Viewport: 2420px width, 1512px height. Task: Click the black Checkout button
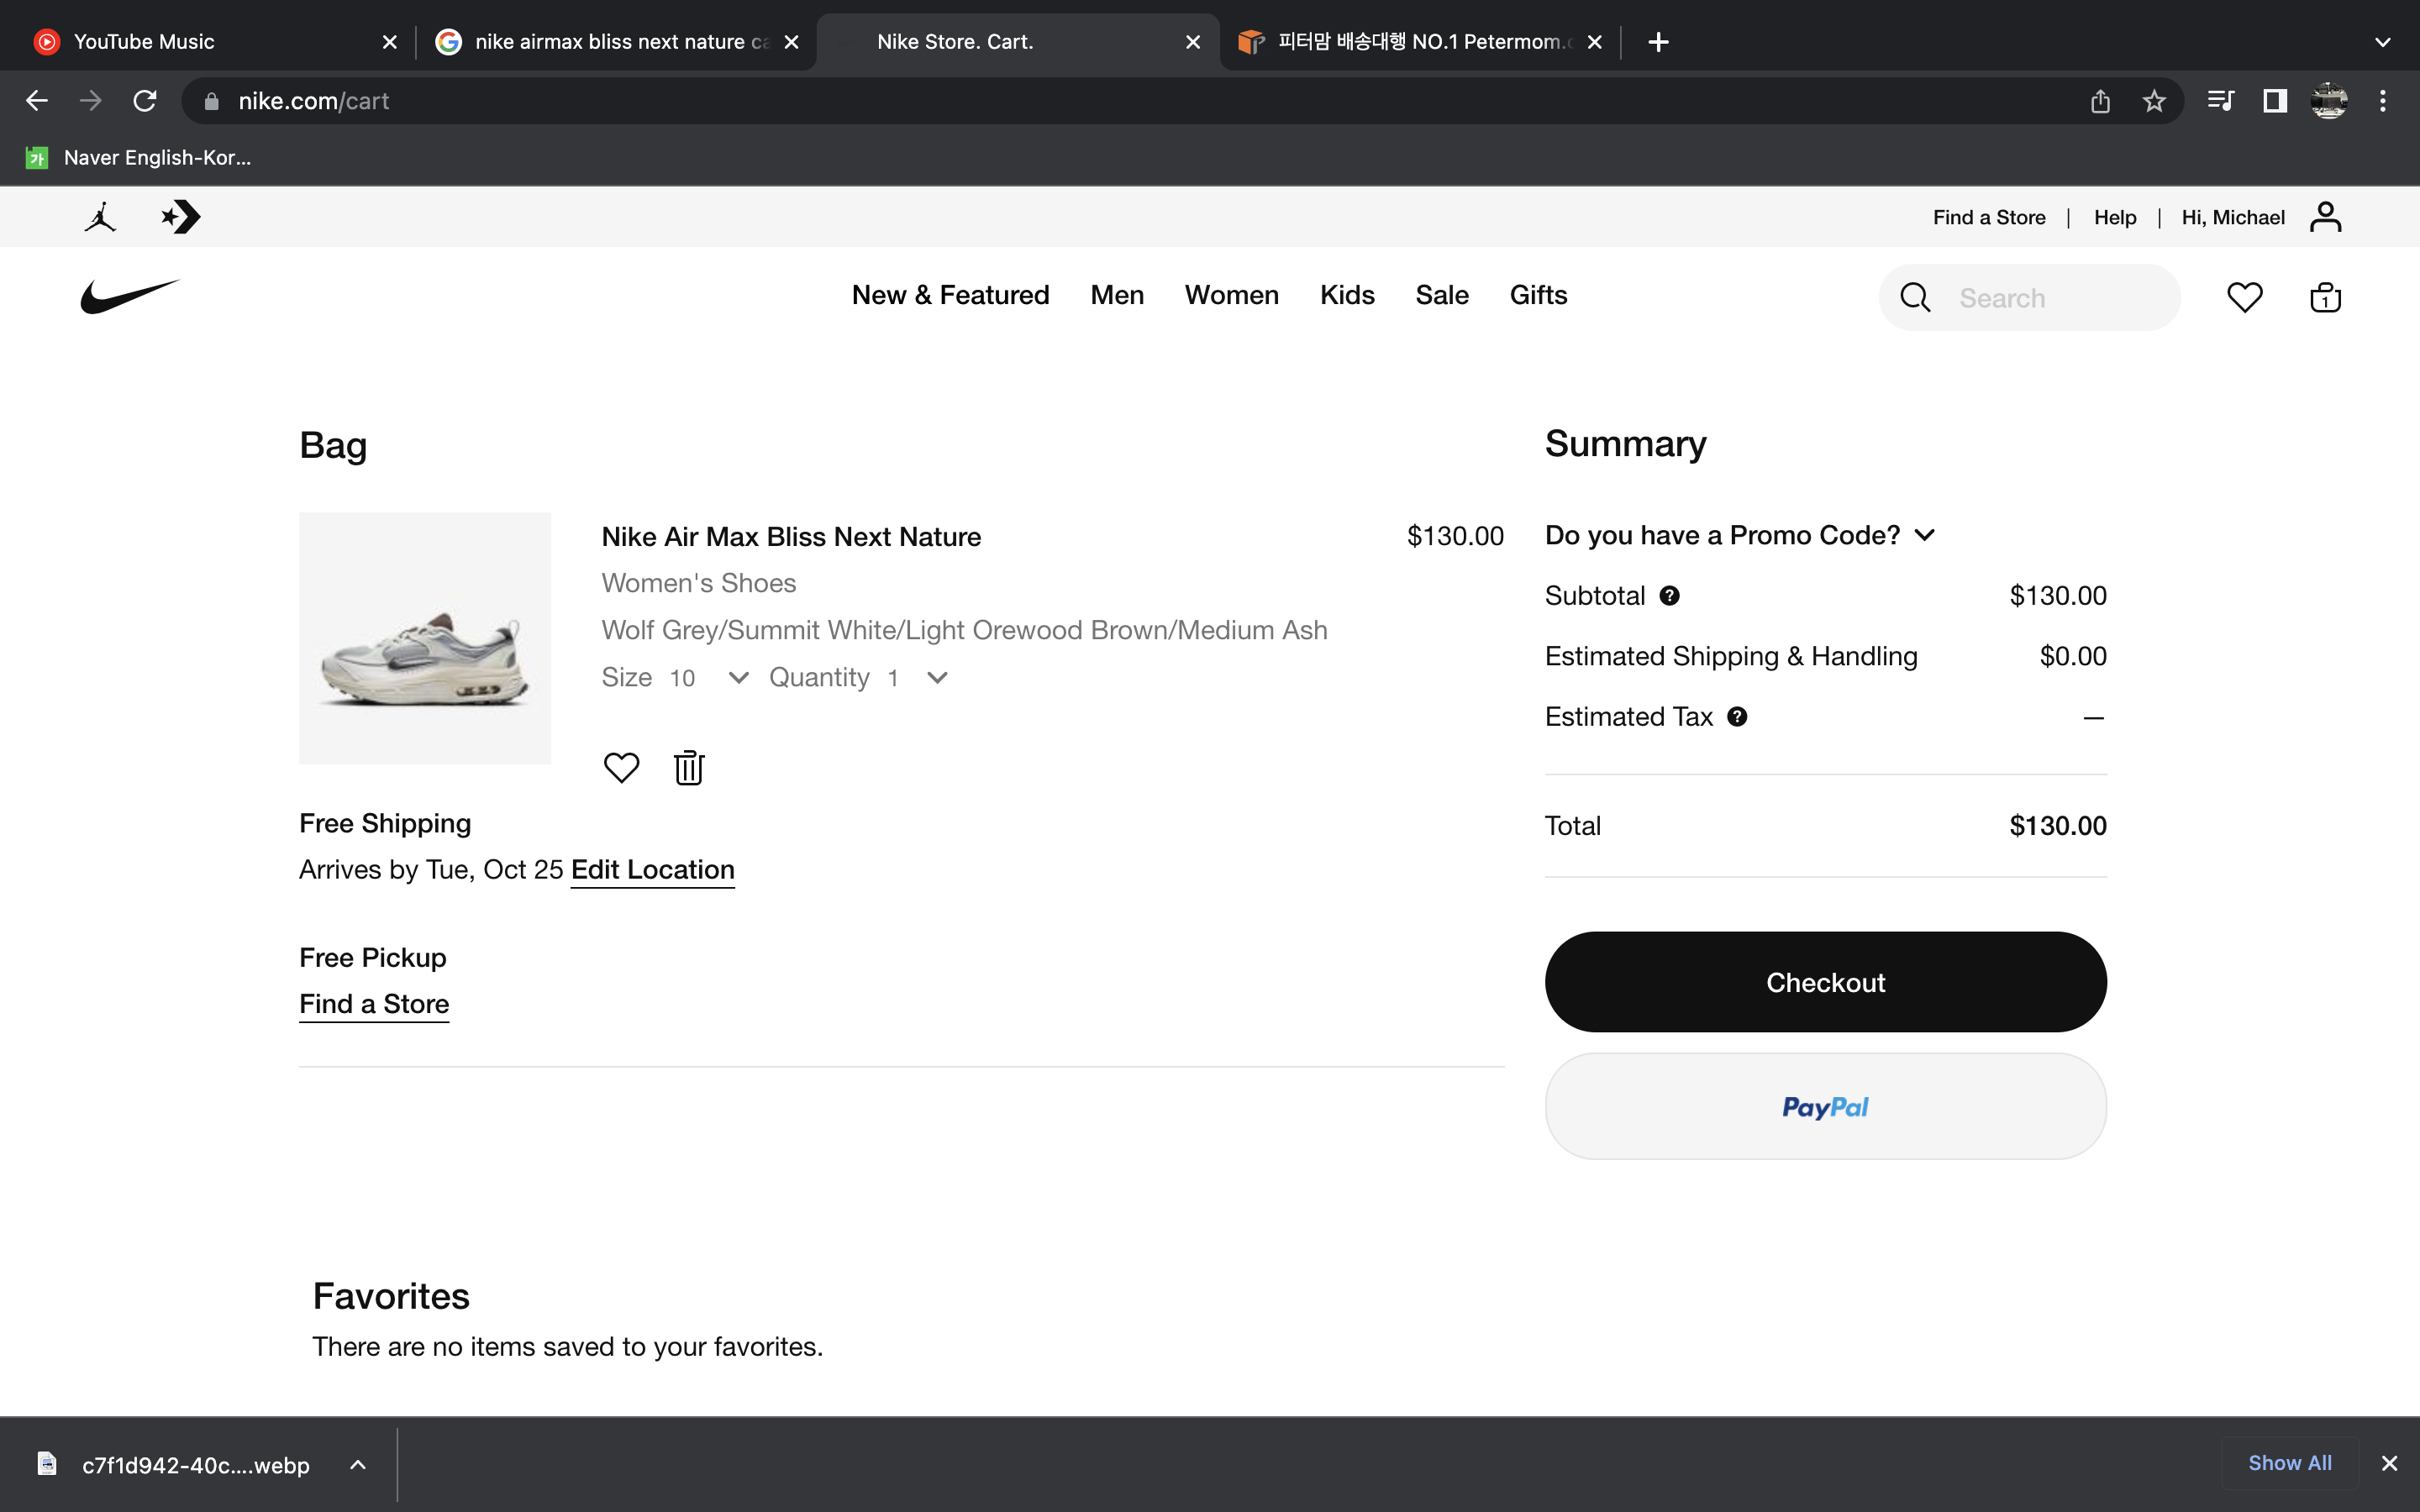[x=1825, y=982]
